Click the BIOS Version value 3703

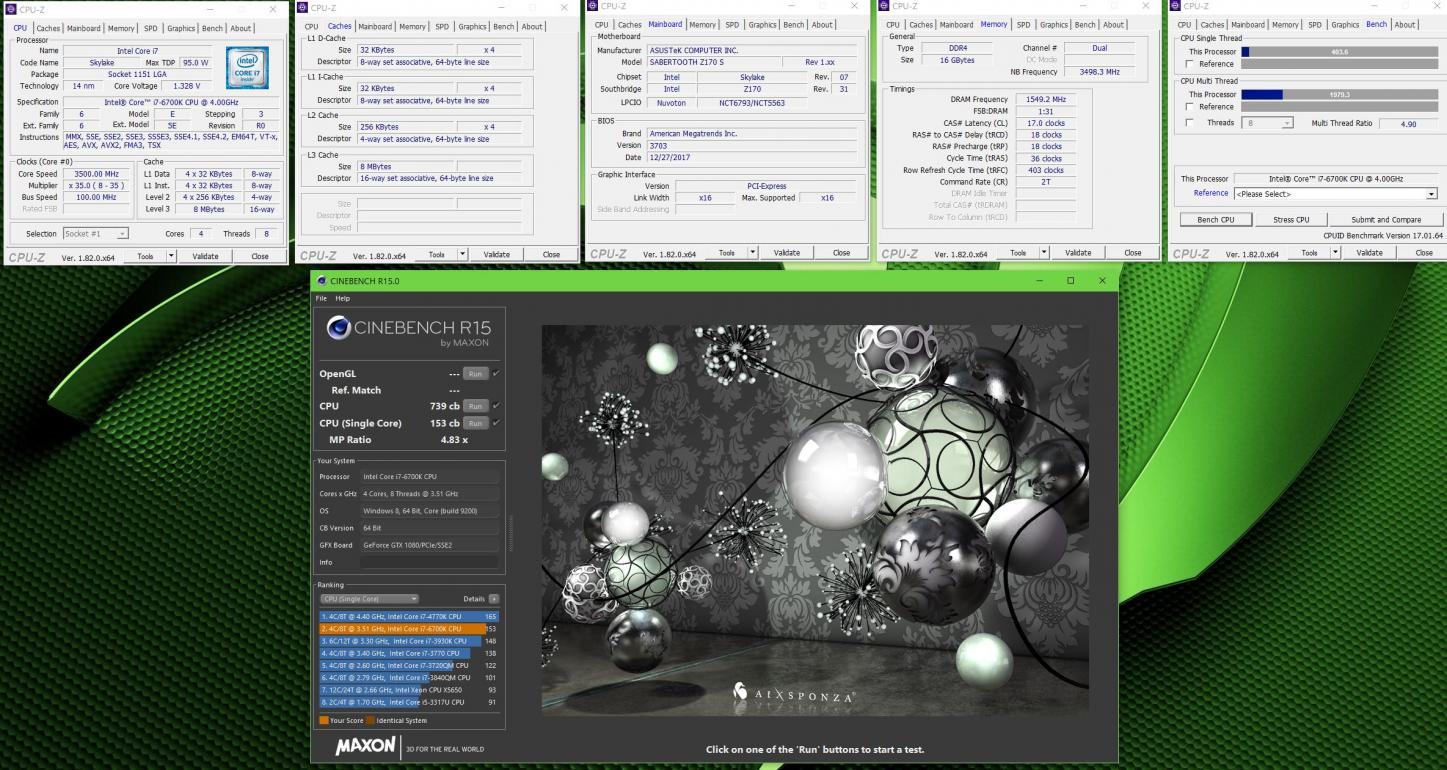coord(752,146)
